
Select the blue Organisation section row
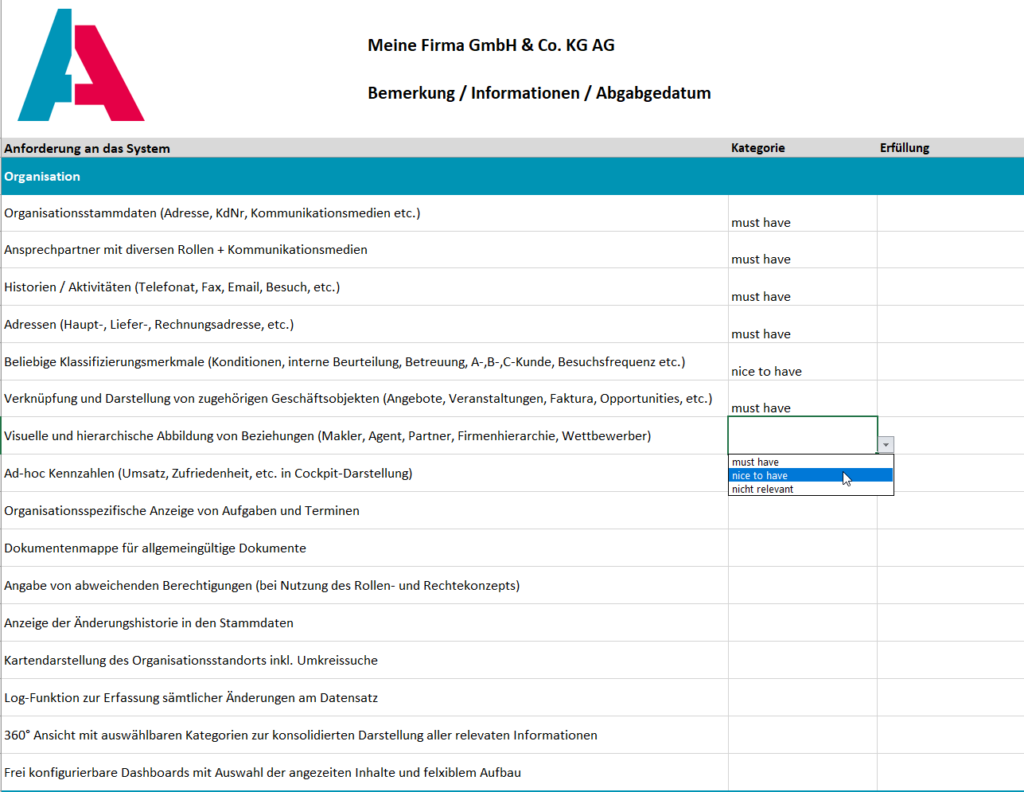[x=512, y=176]
